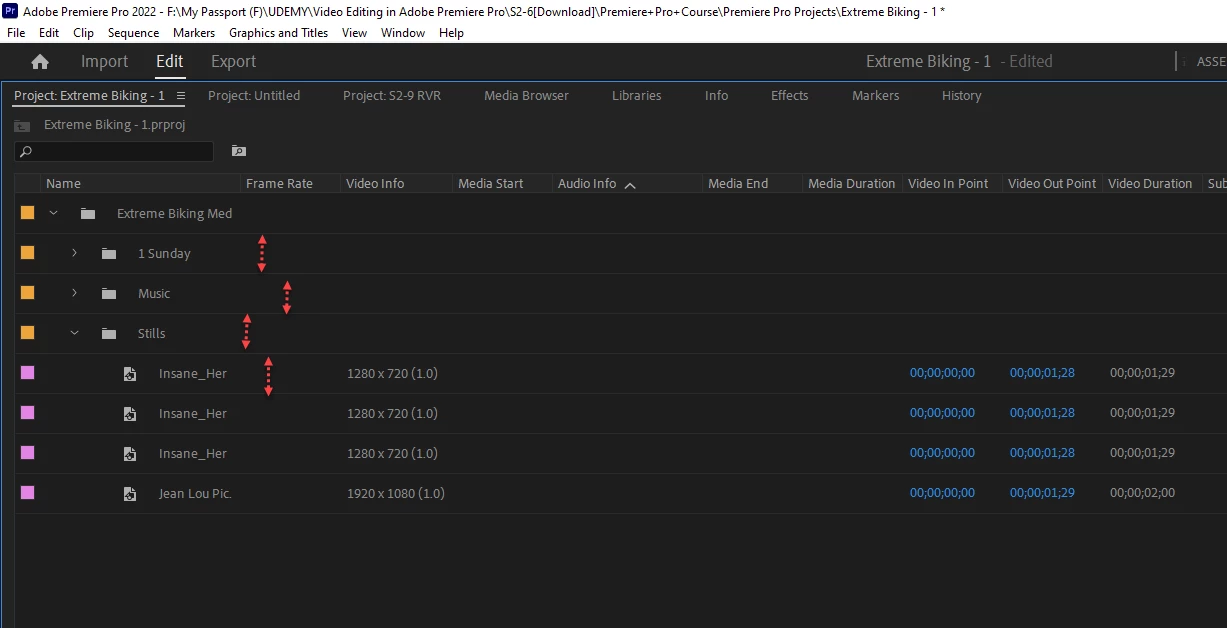This screenshot has height=628, width=1227.
Task: Click the 1 Sunday bin folder icon
Action: (109, 254)
